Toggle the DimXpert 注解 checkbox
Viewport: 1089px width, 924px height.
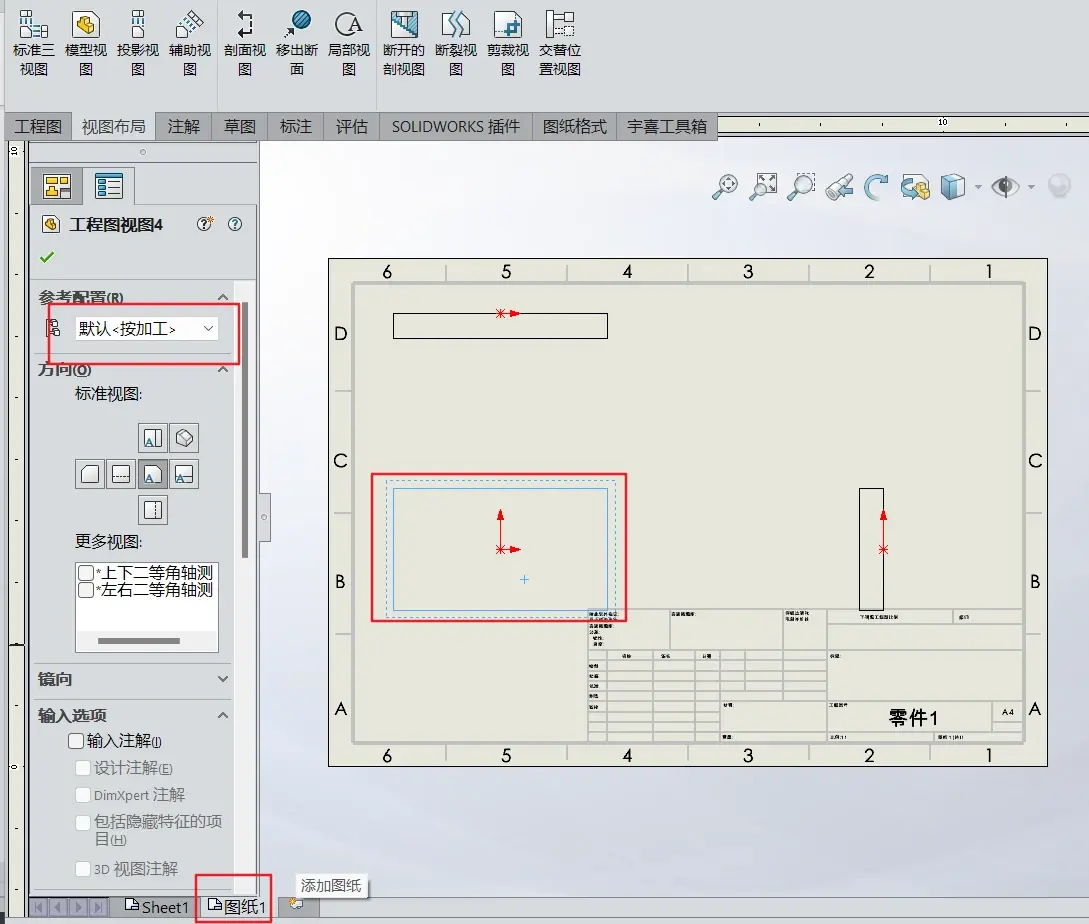tap(83, 794)
